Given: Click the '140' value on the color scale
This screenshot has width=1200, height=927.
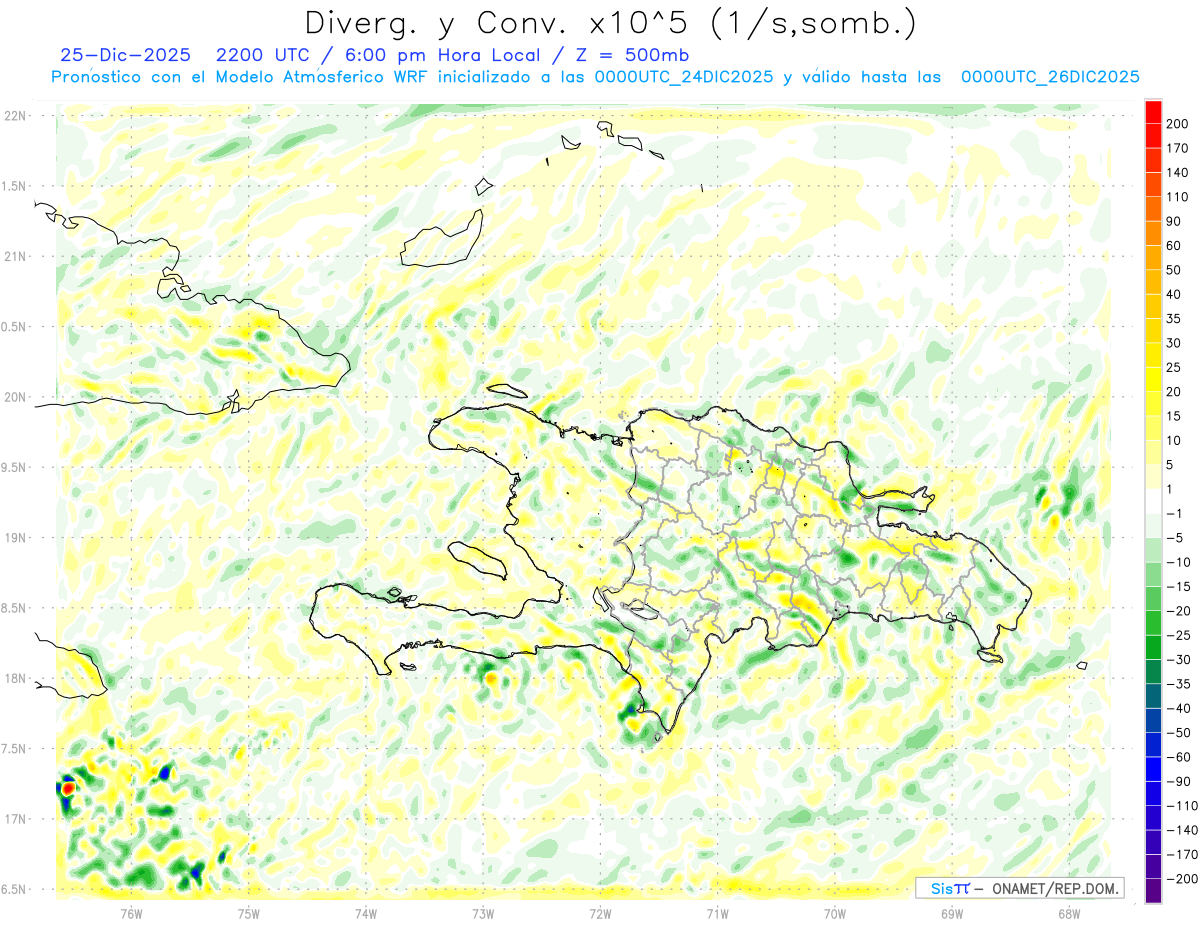Looking at the screenshot, I should click(x=1178, y=173).
